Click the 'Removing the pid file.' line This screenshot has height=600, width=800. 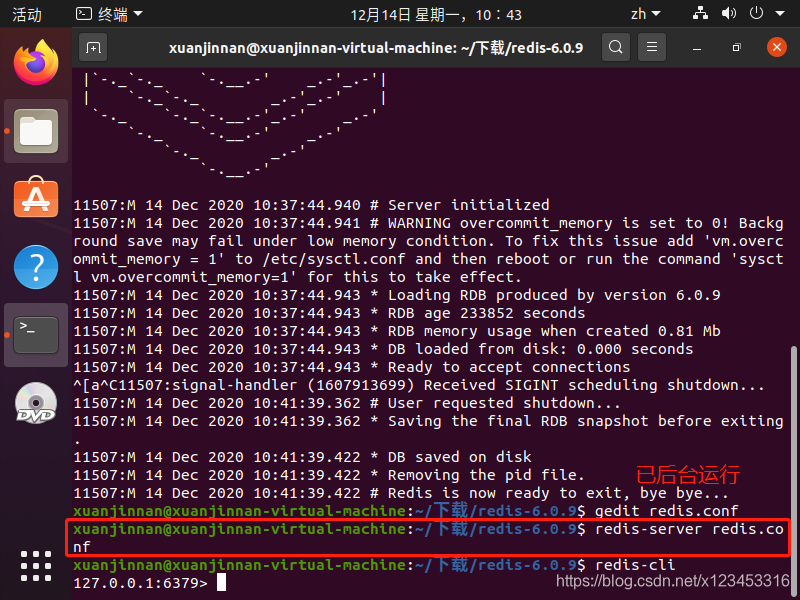[x=329, y=474]
